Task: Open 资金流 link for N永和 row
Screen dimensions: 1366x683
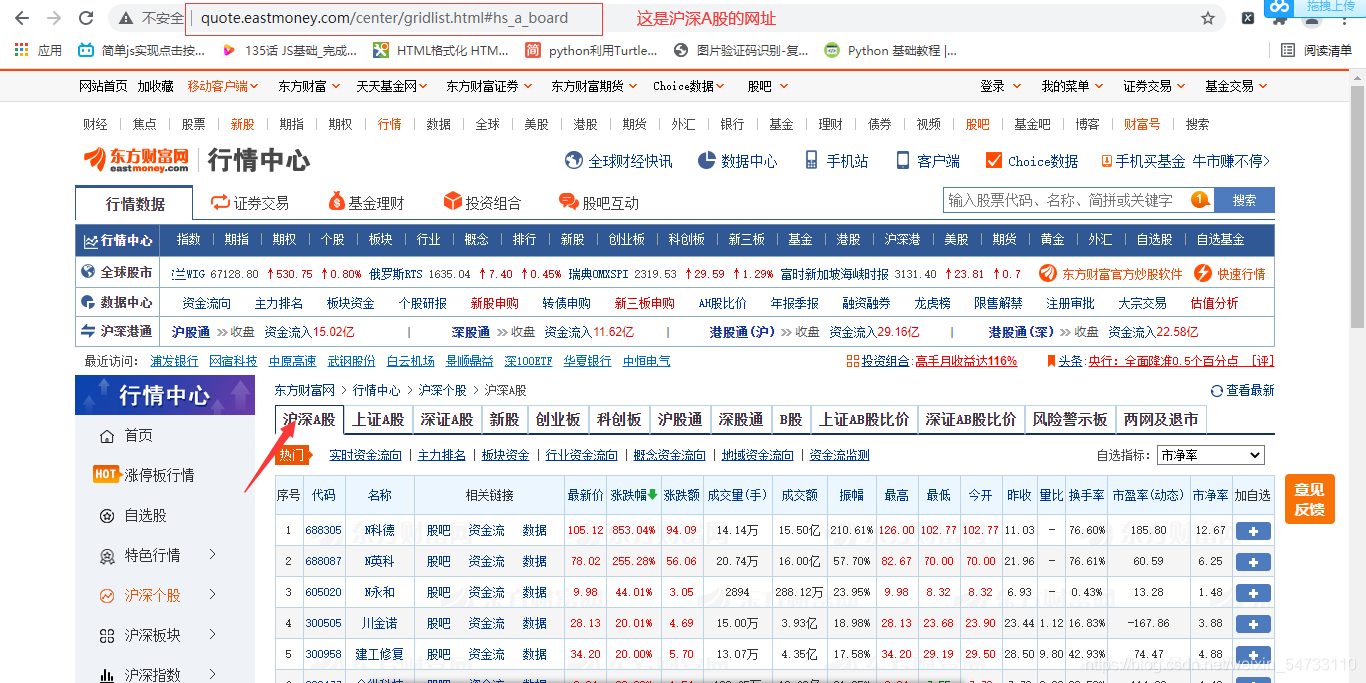Action: coord(486,593)
